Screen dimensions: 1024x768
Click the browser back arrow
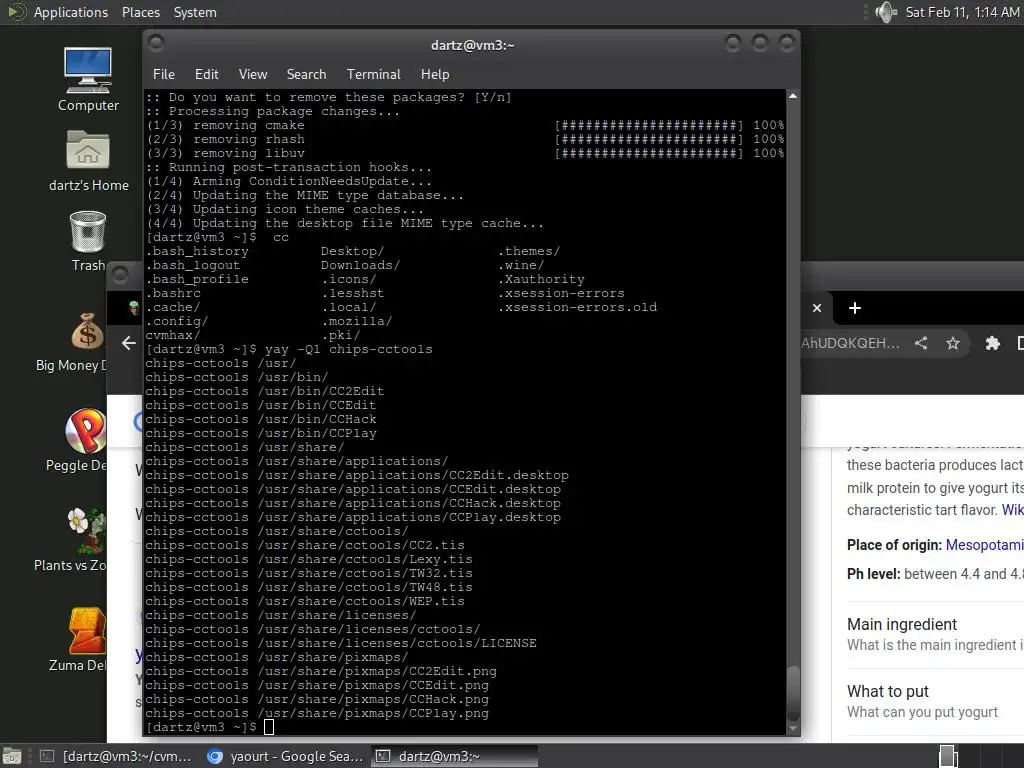click(x=129, y=343)
